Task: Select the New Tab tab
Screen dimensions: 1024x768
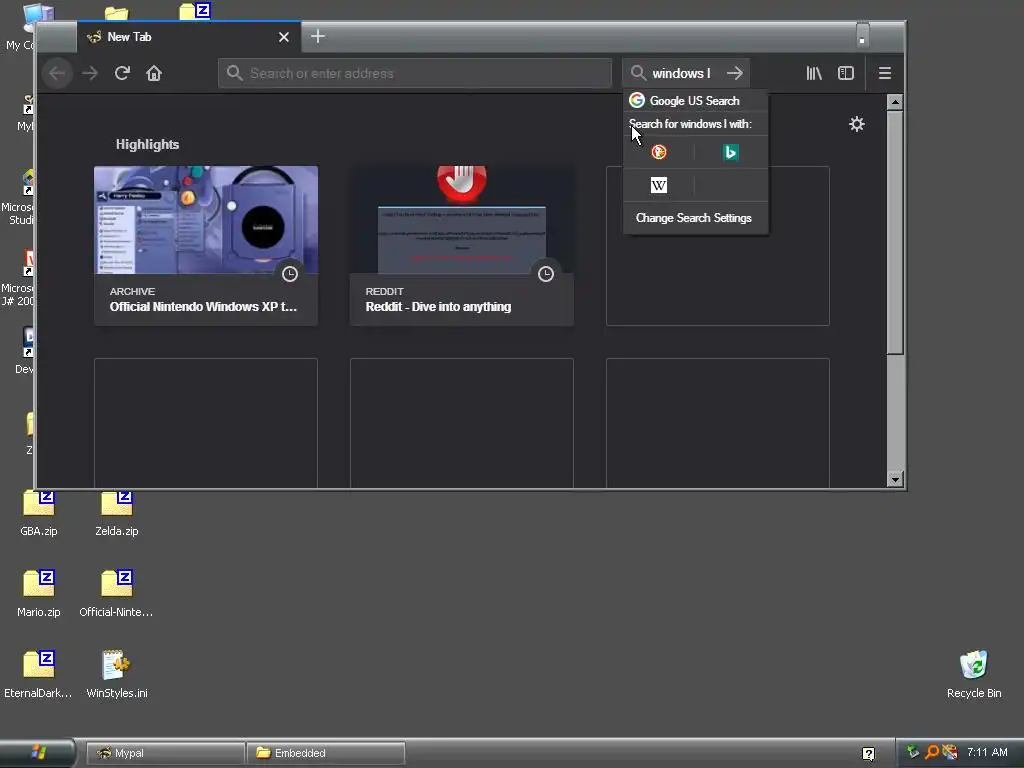Action: [x=189, y=37]
